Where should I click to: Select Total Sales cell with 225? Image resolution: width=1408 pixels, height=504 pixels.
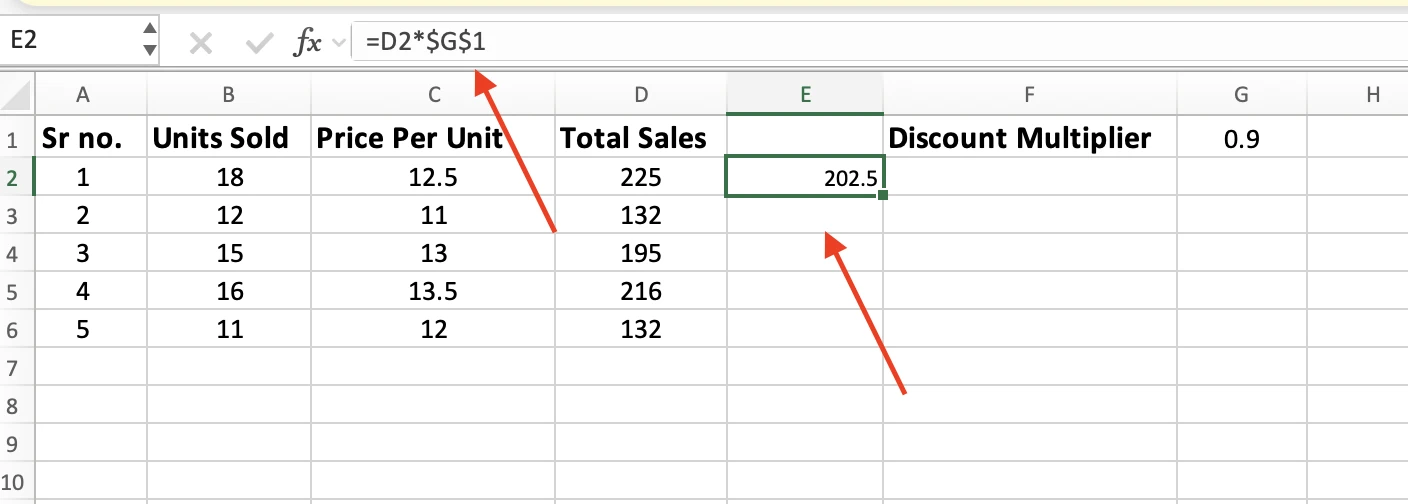point(641,177)
